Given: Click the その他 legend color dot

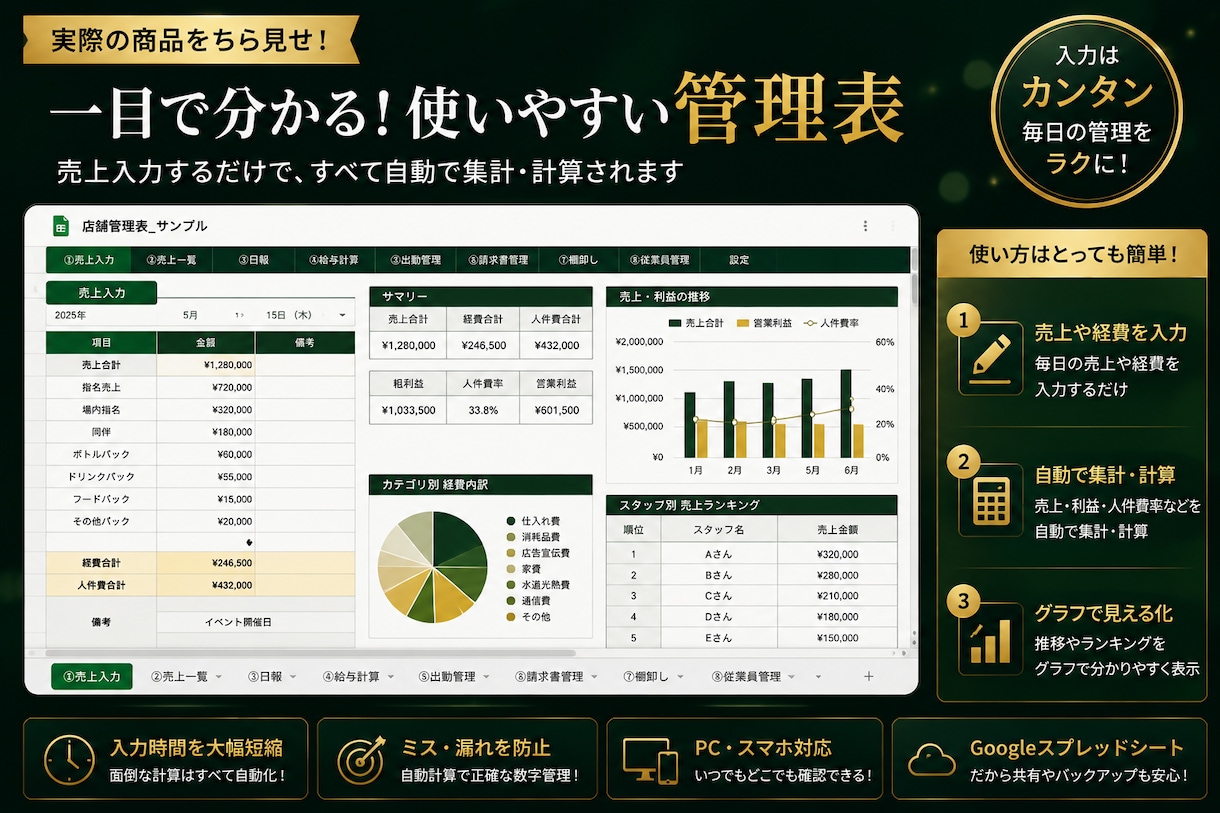Looking at the screenshot, I should 511,617.
